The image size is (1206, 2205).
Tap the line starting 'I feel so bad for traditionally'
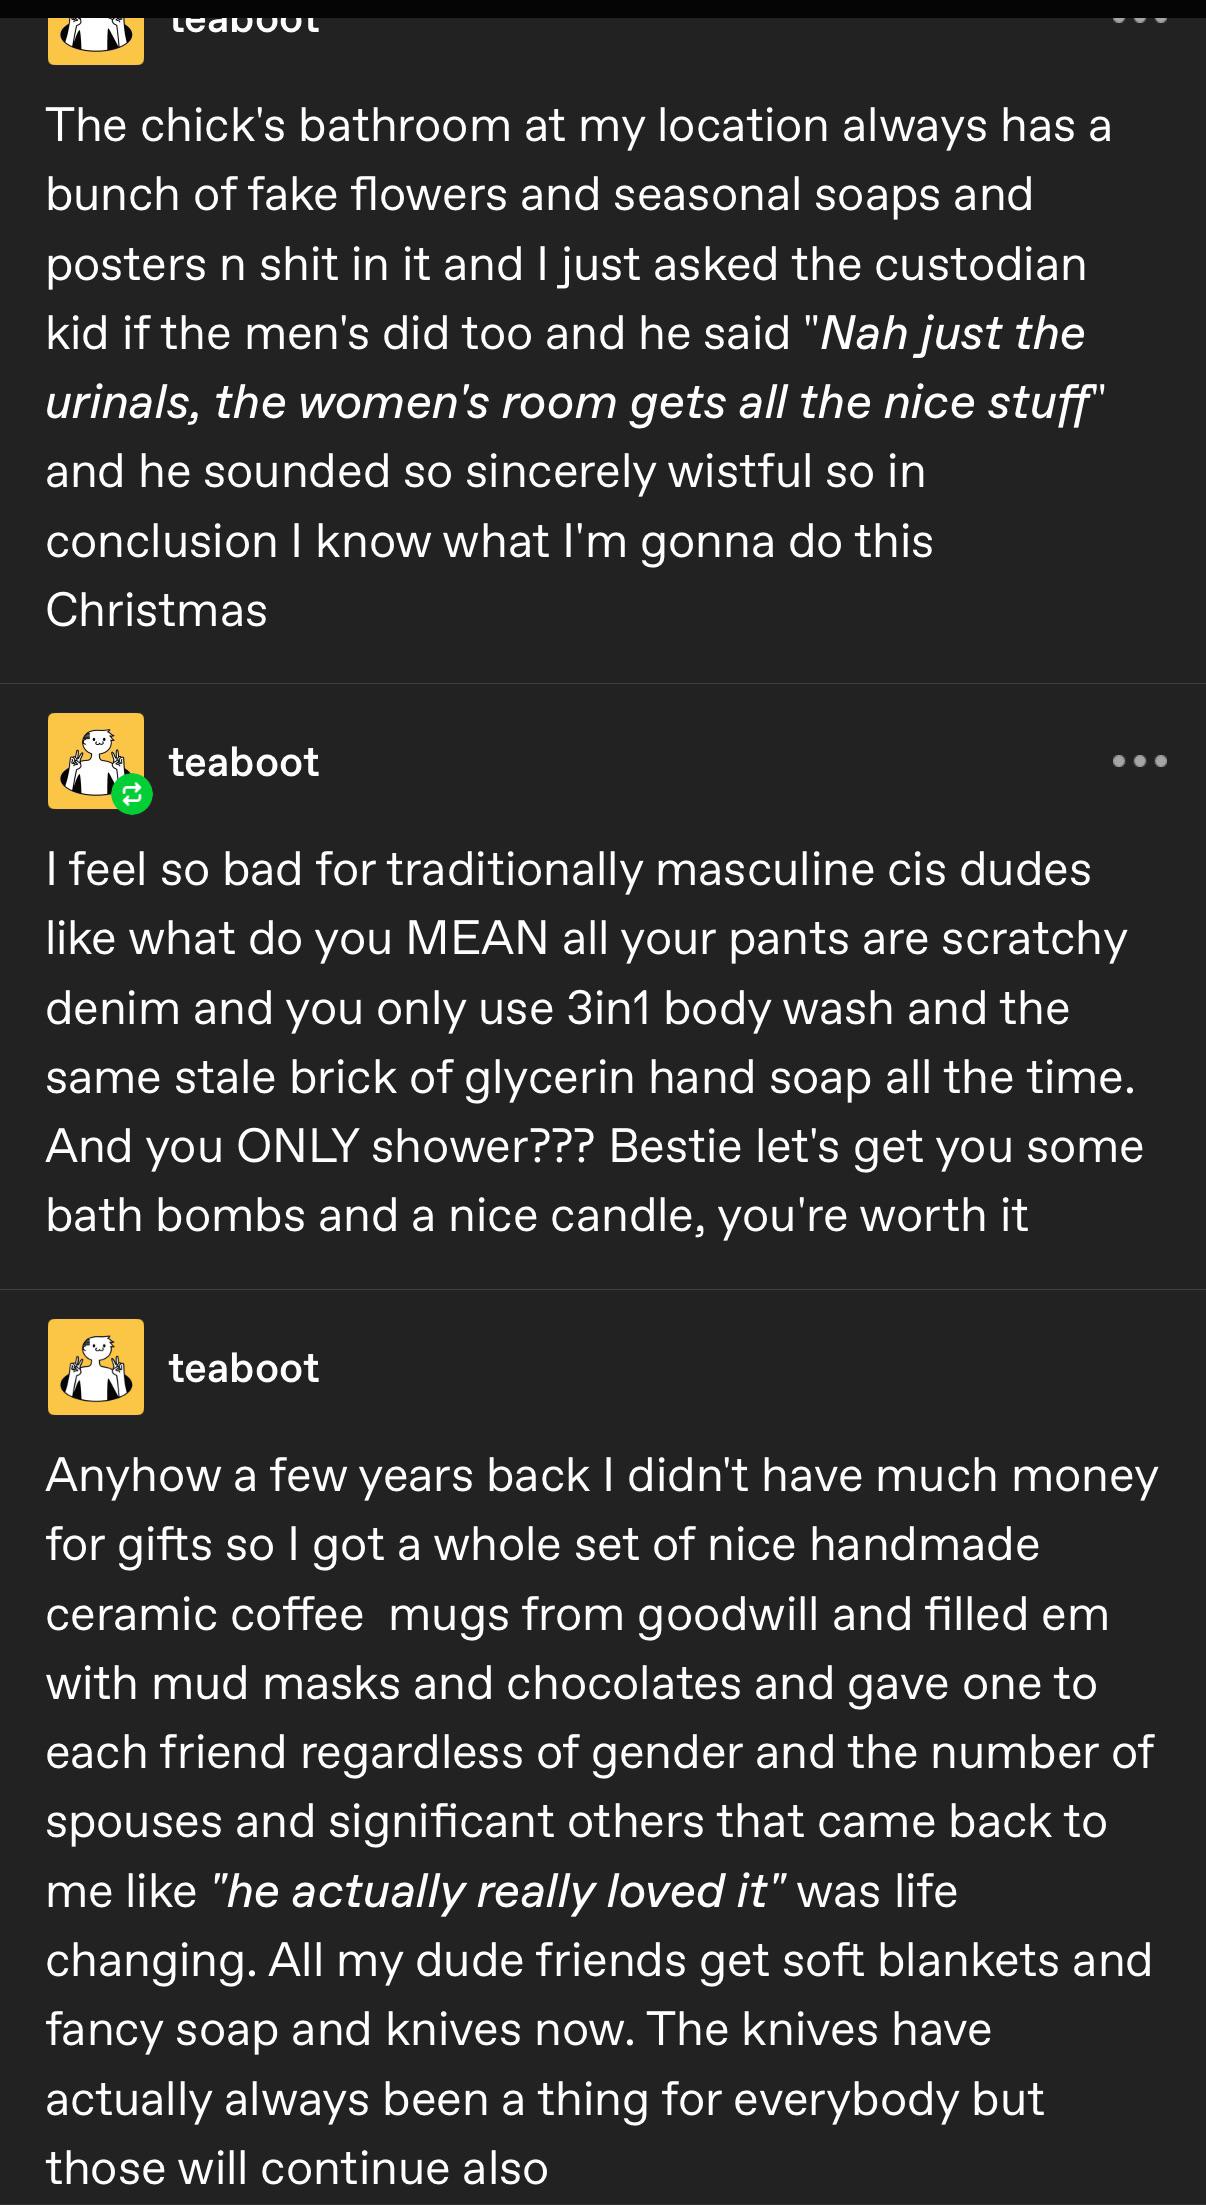[568, 869]
